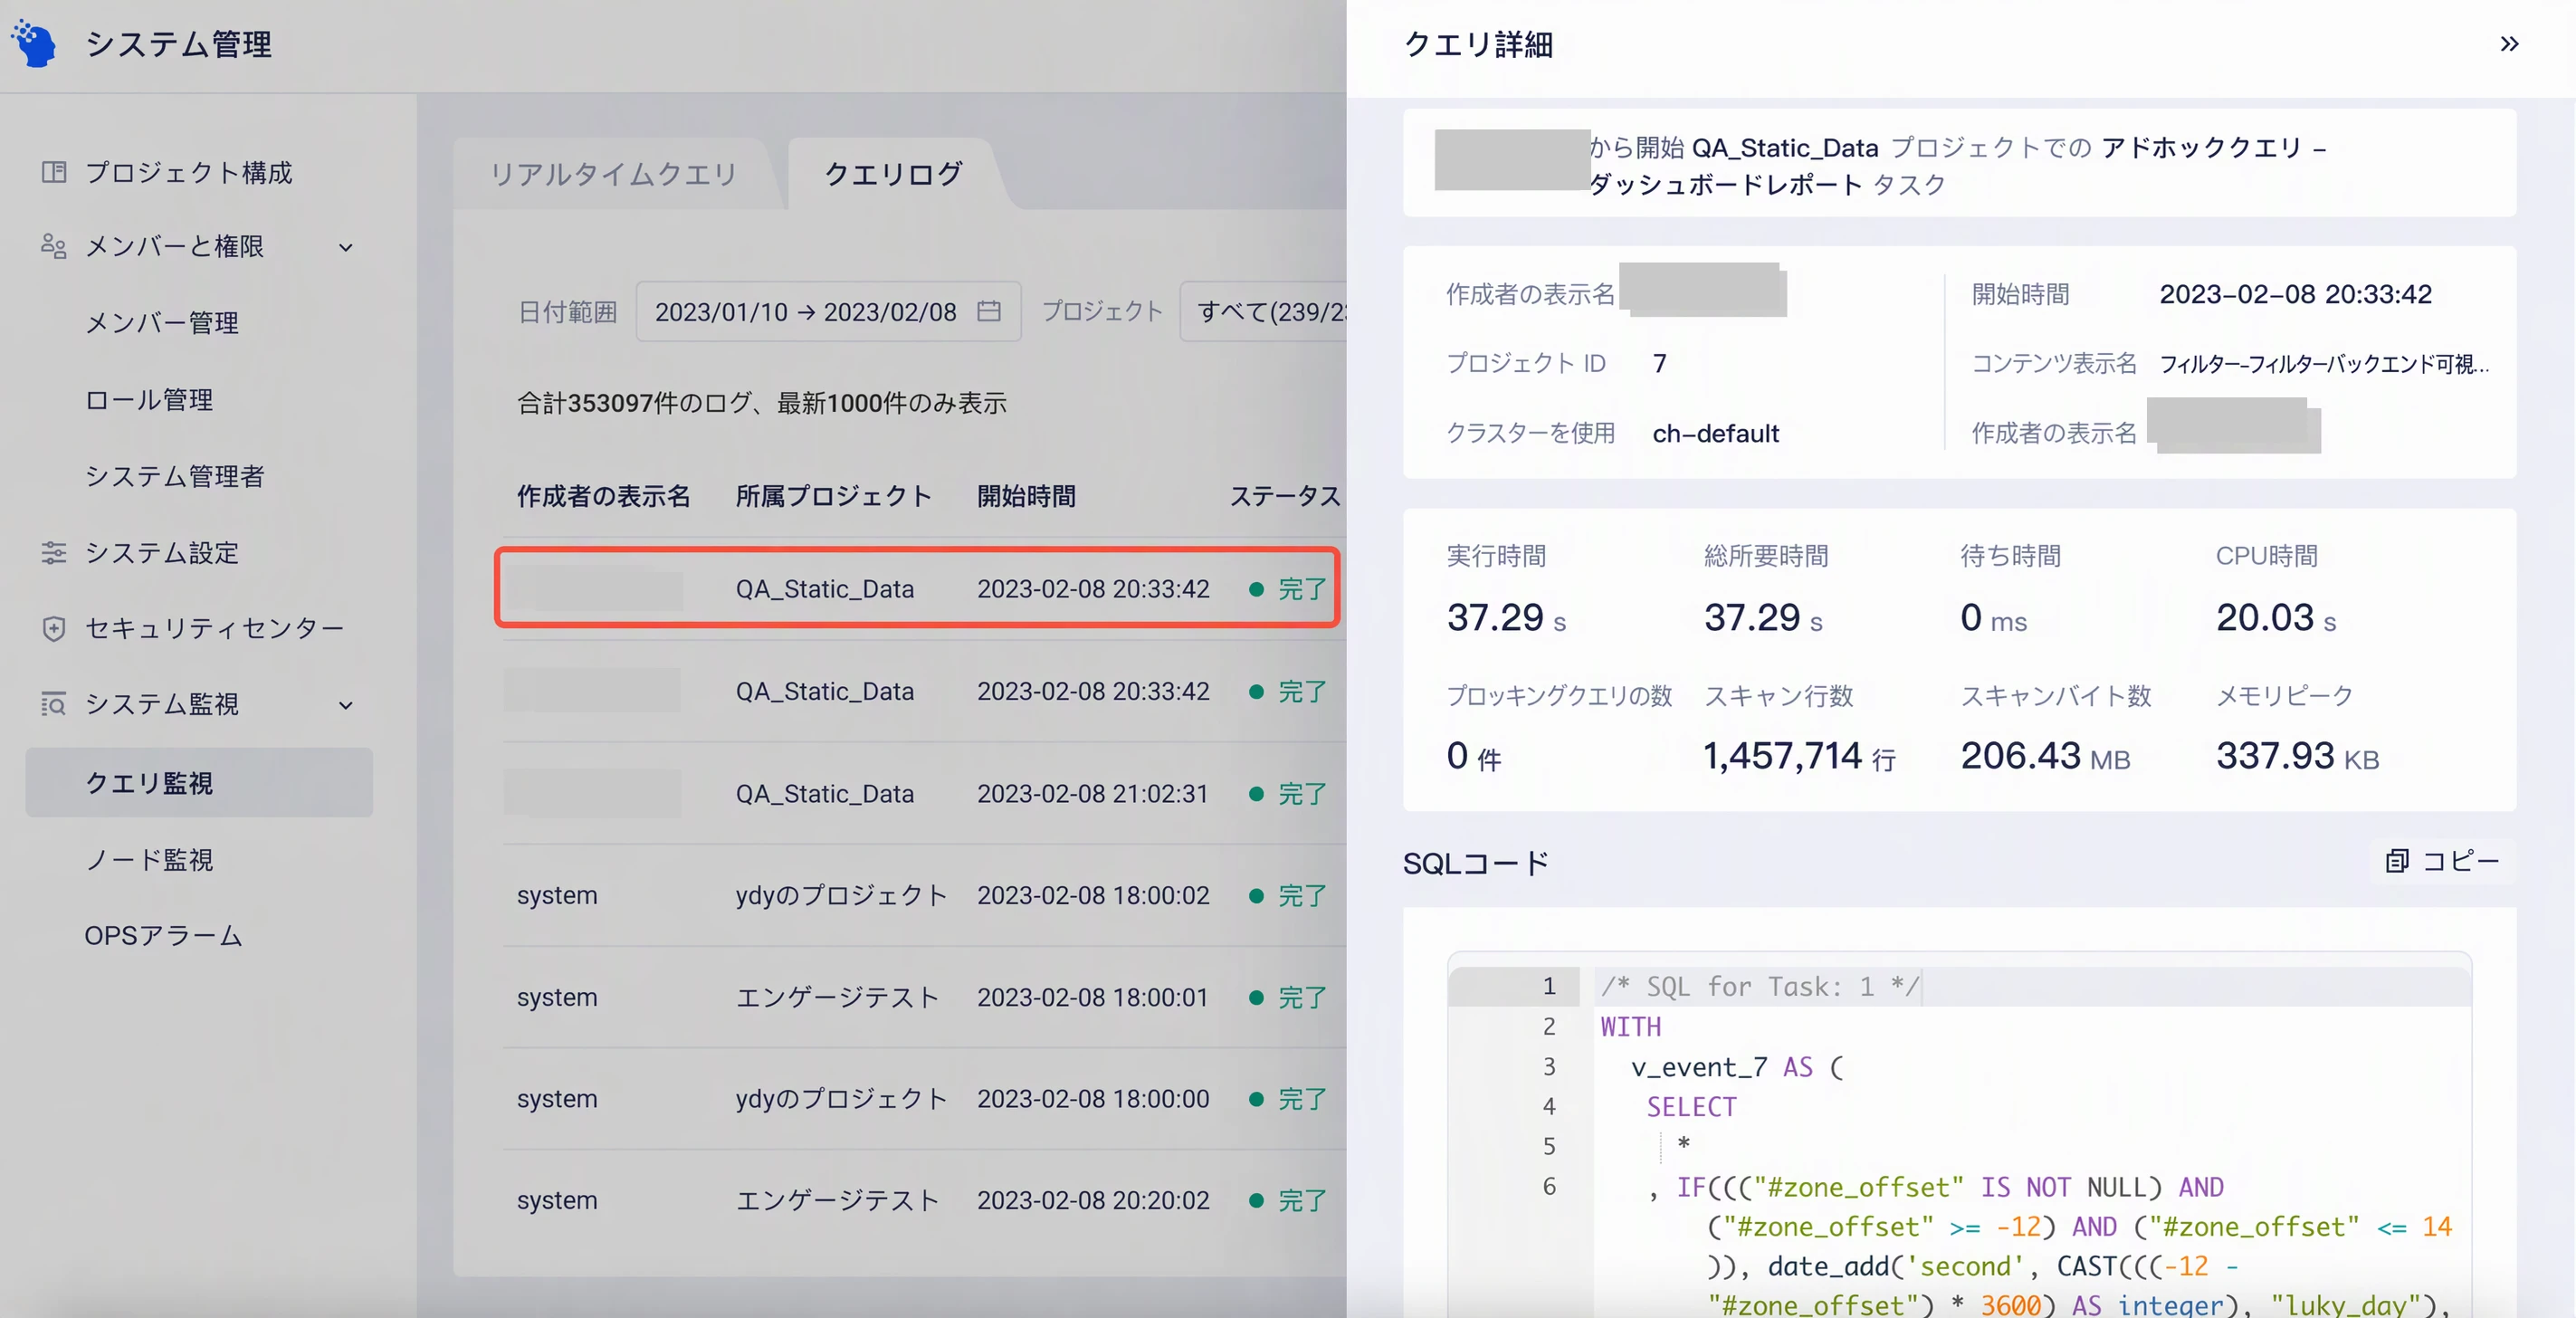Select エンゲージテスト row at 18:00:01
The height and width of the screenshot is (1318, 2576).
[924, 997]
